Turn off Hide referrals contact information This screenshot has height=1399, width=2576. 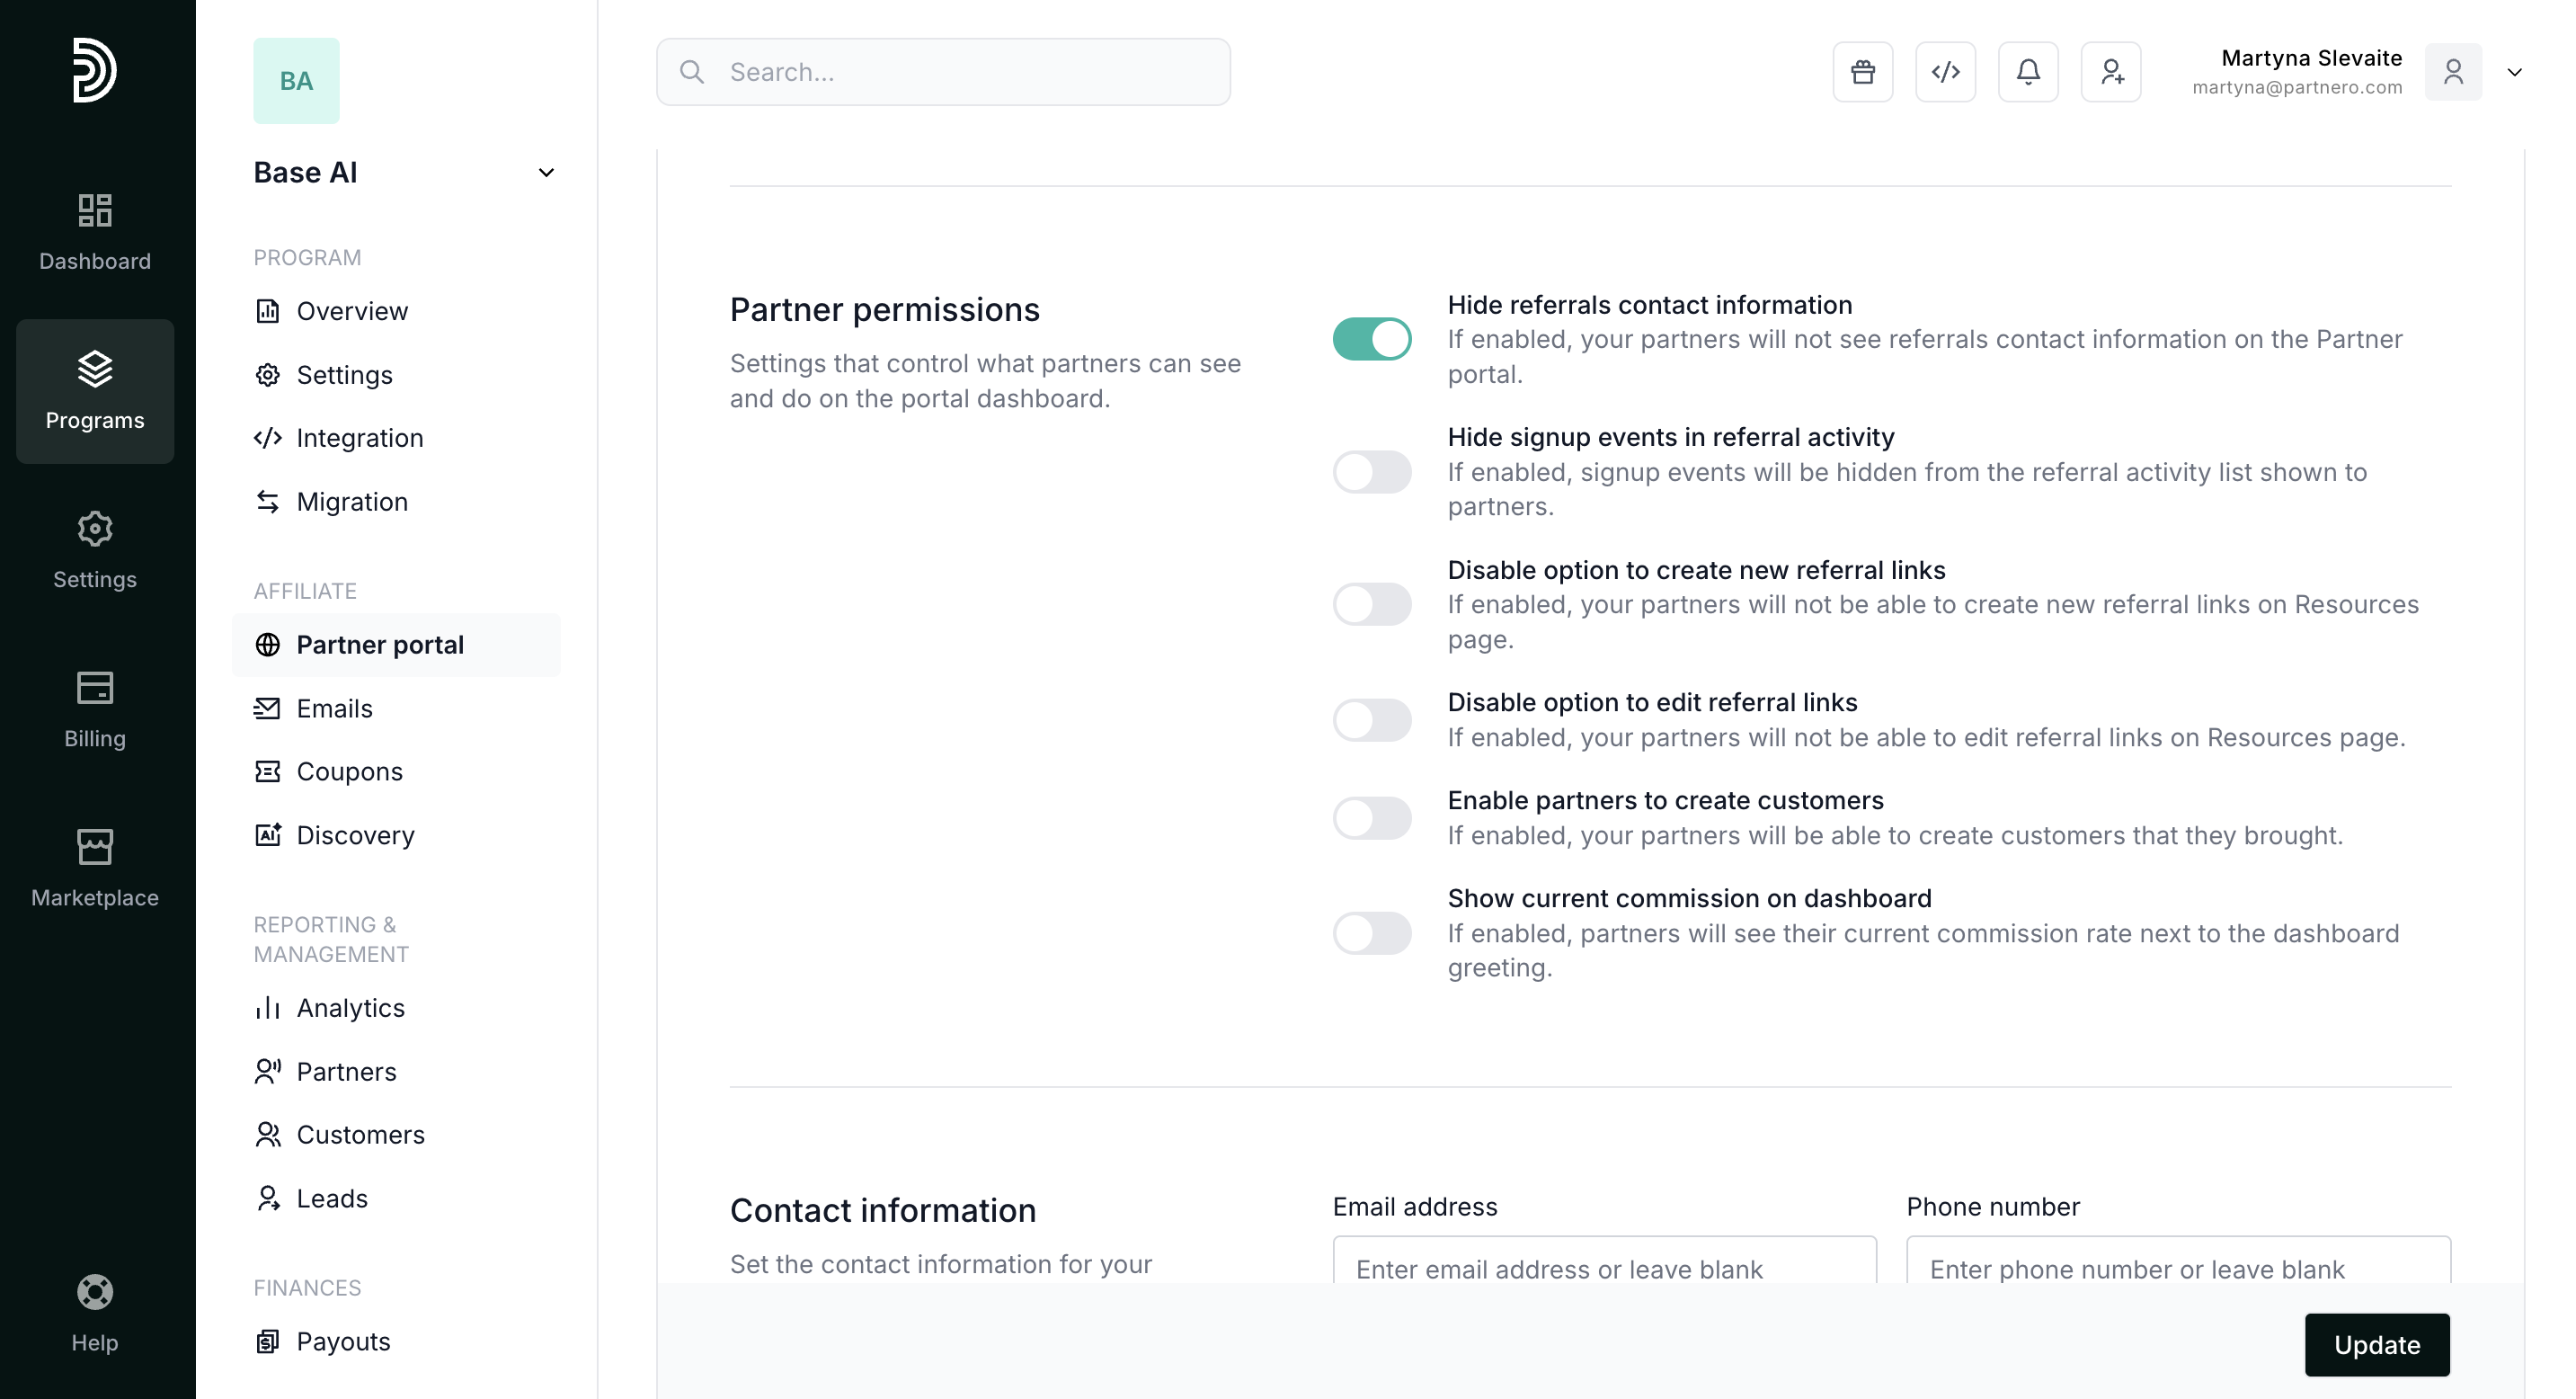(x=1372, y=339)
